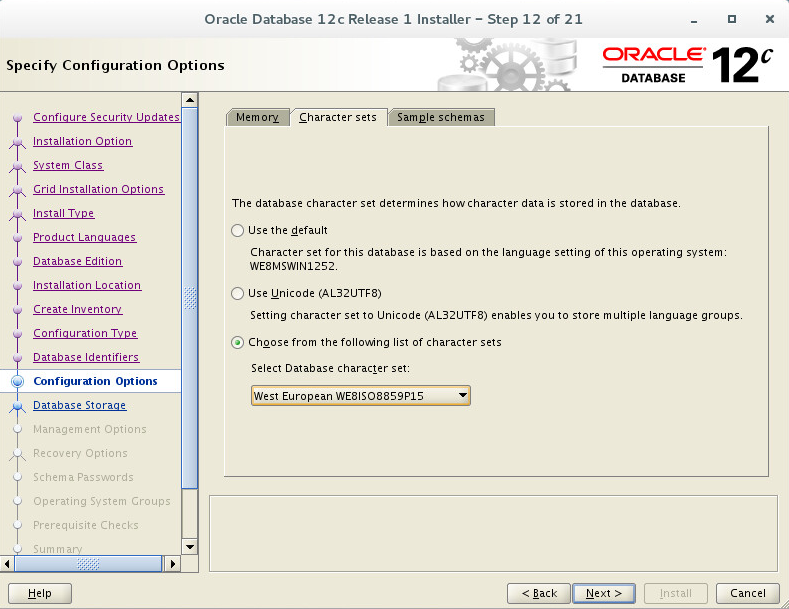
Task: Click the active step marker beside Configuration Options
Action: [x=18, y=382]
